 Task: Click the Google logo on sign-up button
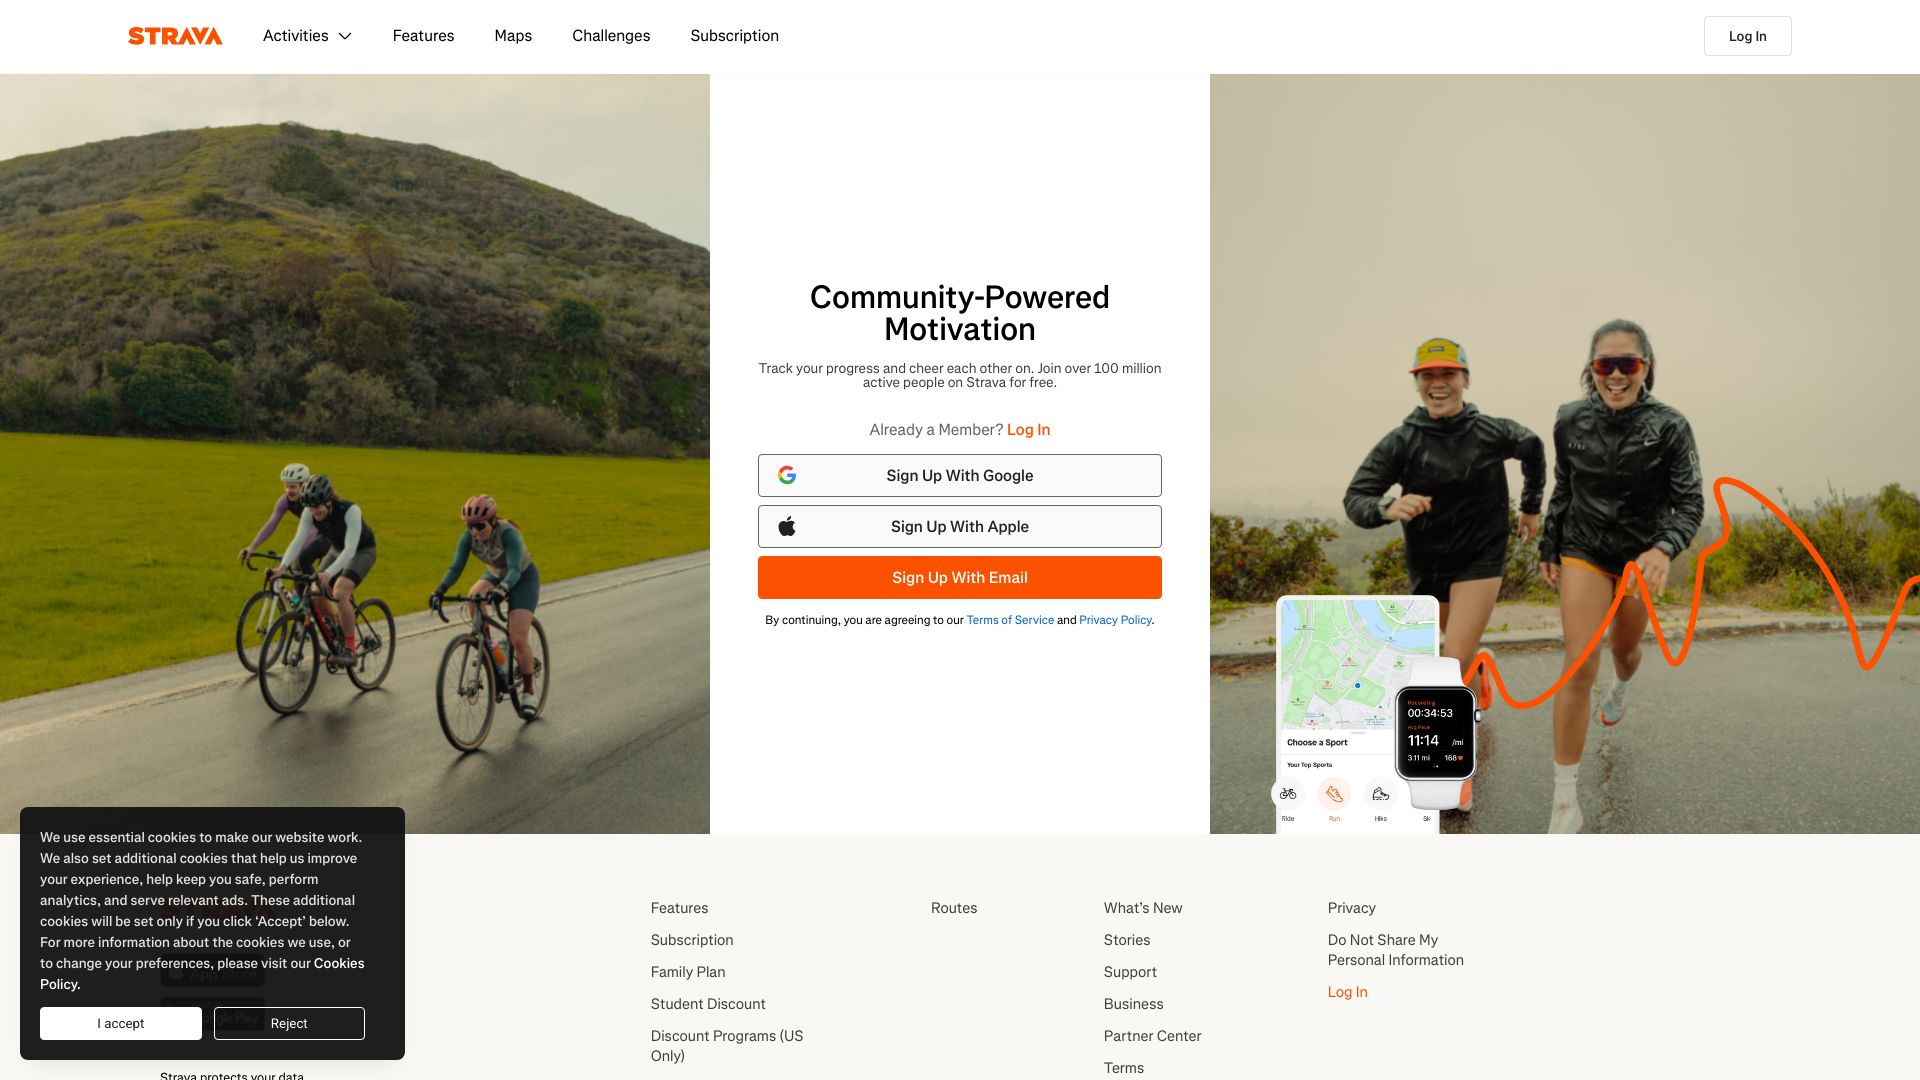click(x=787, y=475)
